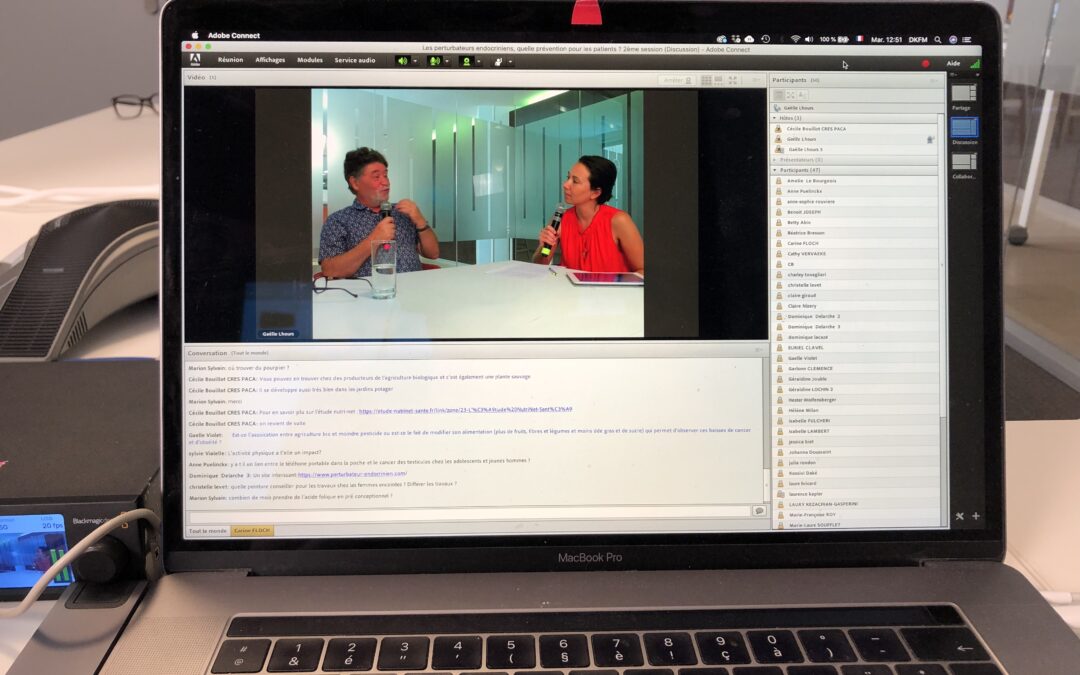This screenshot has height=675, width=1080.
Task: Collapse the Hôtes (3) group
Action: click(x=774, y=118)
